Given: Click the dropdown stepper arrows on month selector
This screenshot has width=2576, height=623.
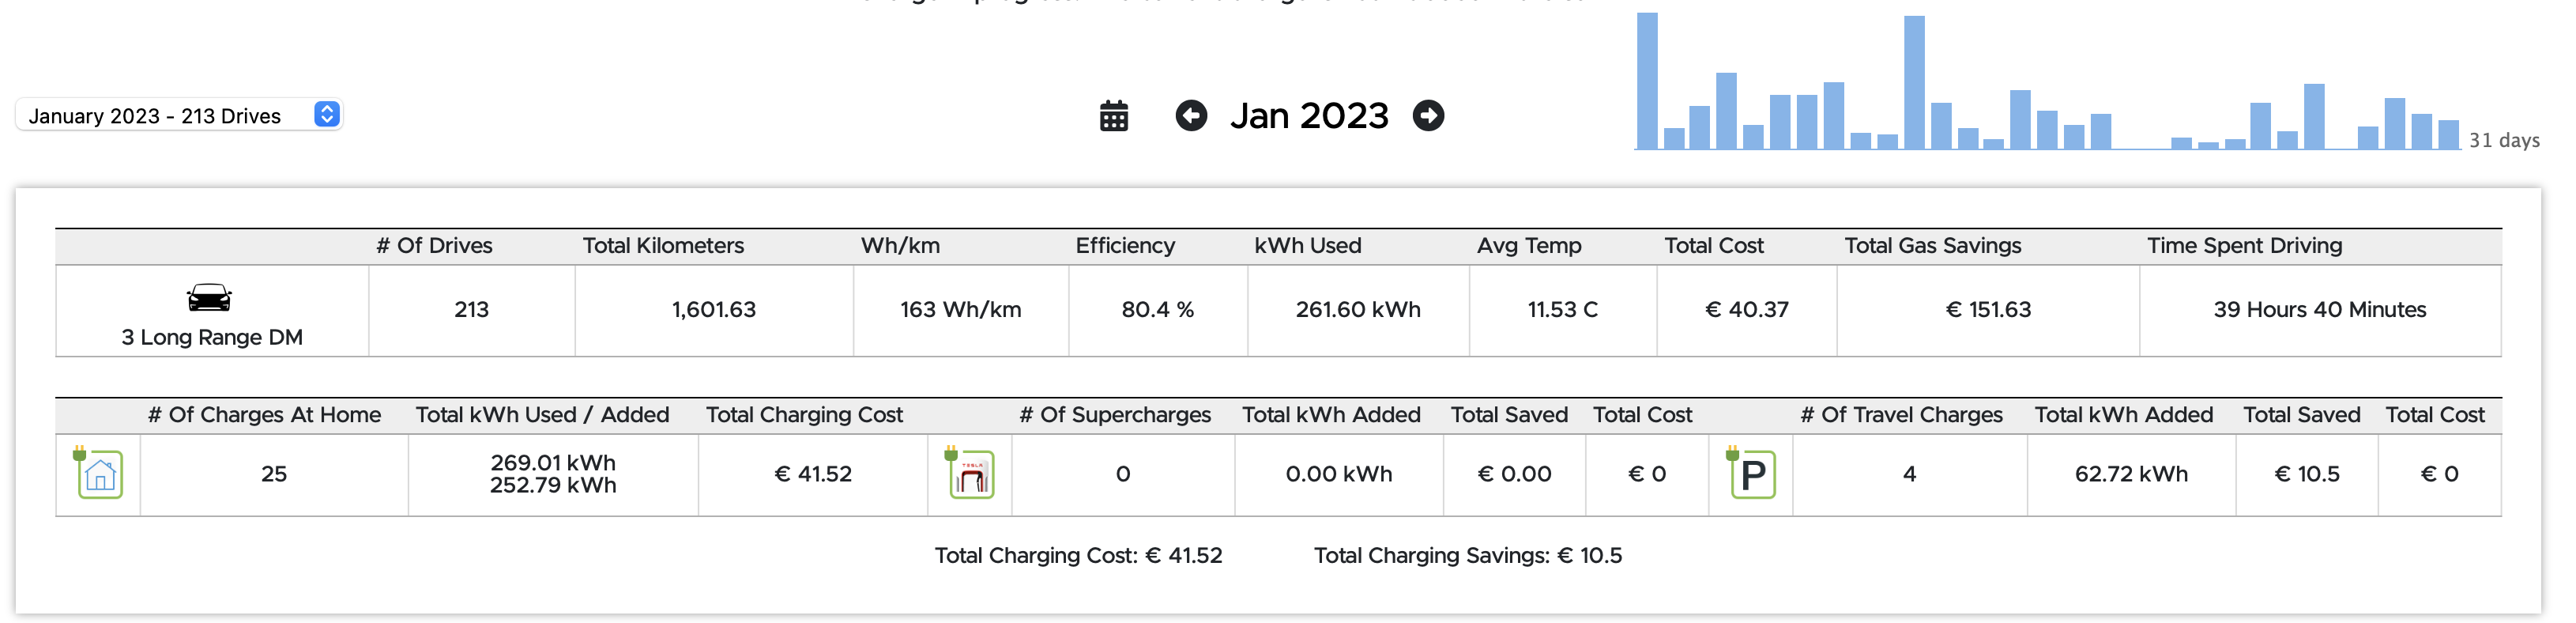Looking at the screenshot, I should [326, 114].
